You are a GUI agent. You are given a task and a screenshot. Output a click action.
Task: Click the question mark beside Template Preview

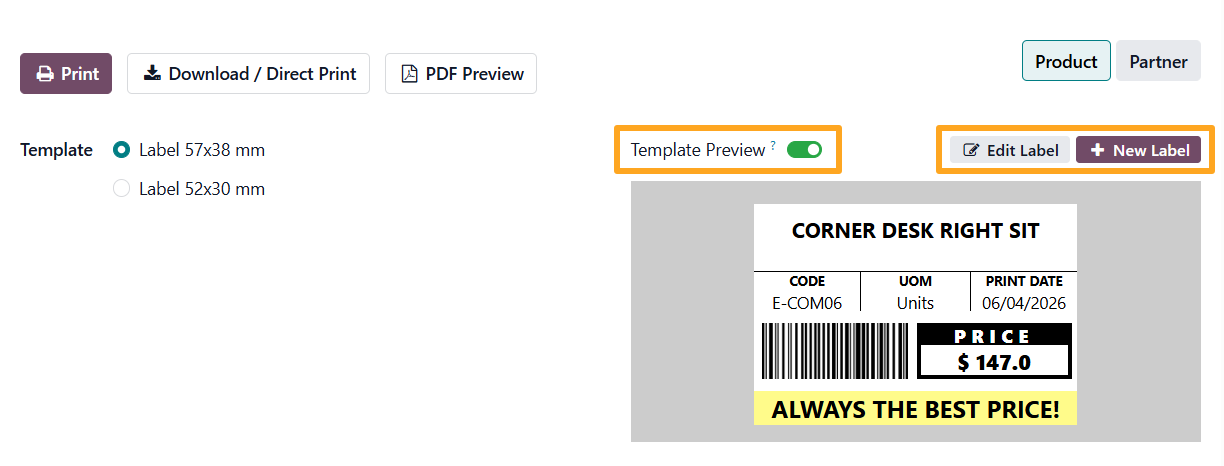point(773,146)
